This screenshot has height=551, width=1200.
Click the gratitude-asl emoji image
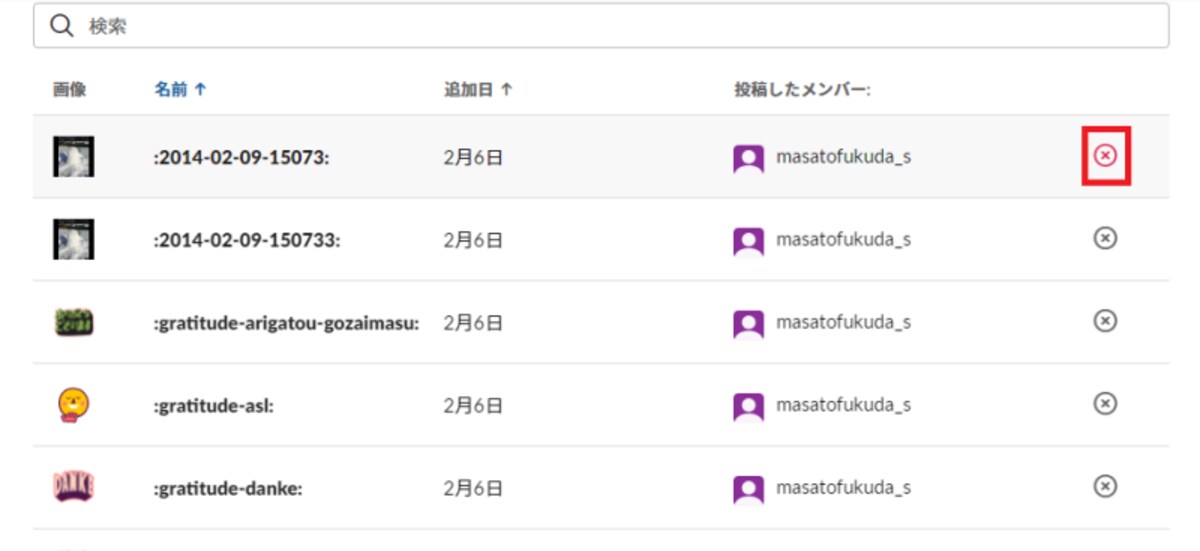pyautogui.click(x=74, y=404)
